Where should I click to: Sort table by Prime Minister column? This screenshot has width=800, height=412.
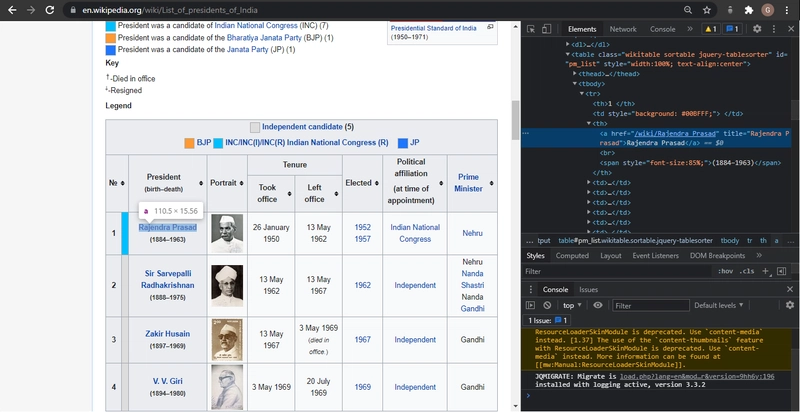pyautogui.click(x=491, y=183)
